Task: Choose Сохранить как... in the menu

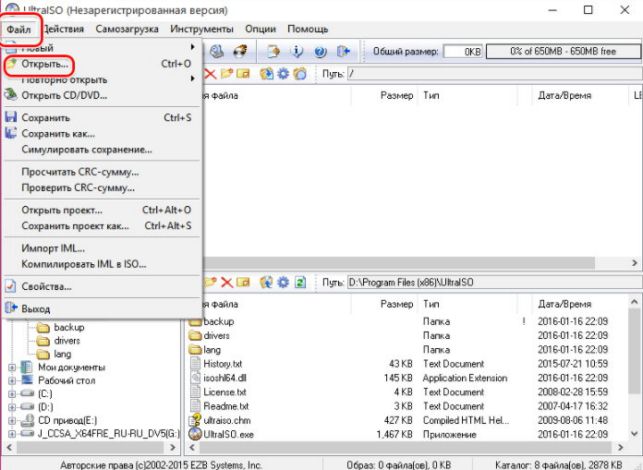Action: (102, 134)
